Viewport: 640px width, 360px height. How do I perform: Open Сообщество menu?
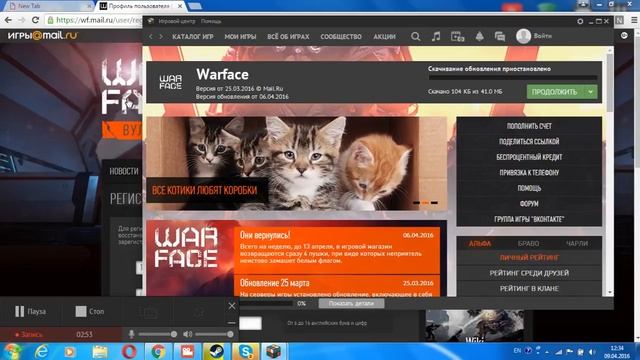[341, 37]
